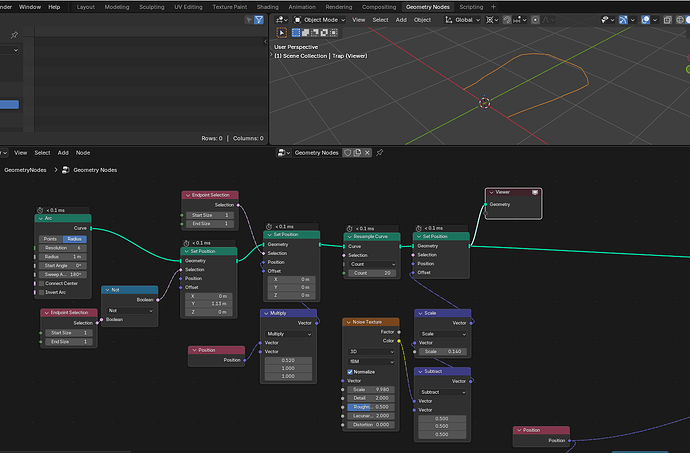This screenshot has width=690, height=453.
Task: Select the tweak select tool icon
Action: 282,33
